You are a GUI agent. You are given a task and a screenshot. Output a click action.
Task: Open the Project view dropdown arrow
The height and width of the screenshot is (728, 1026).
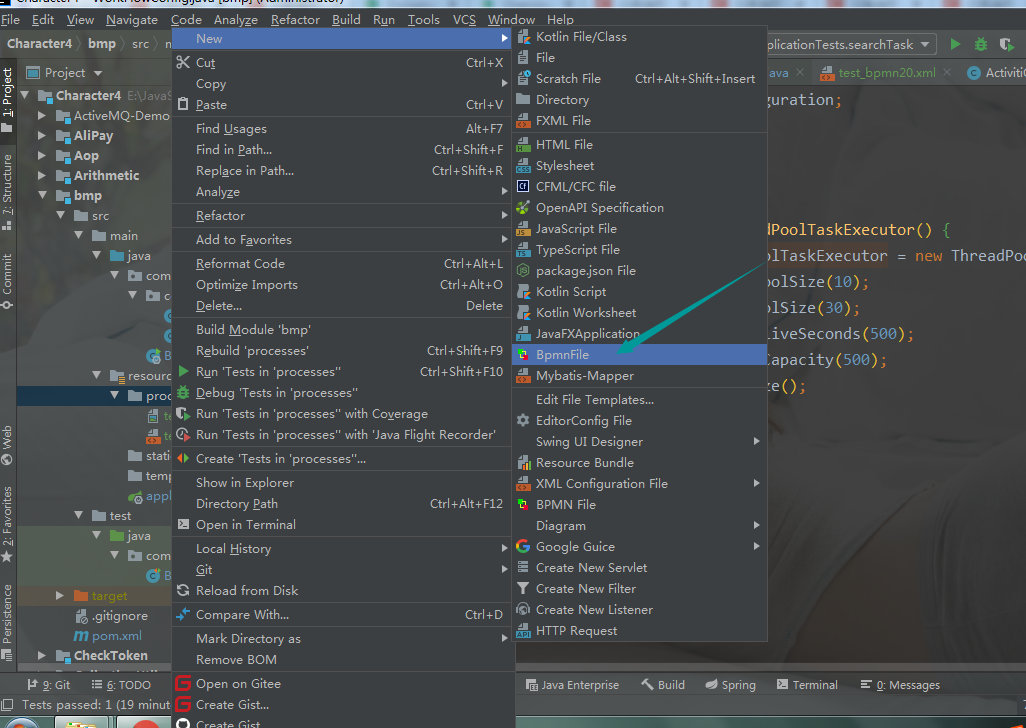[98, 73]
